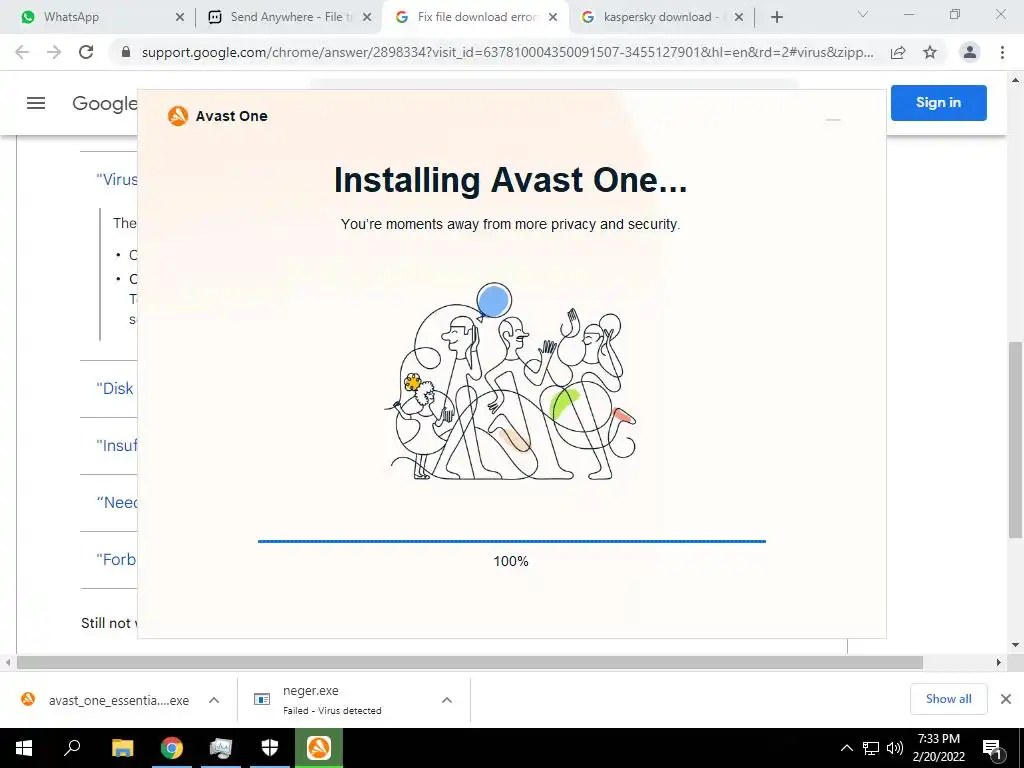Open the Google Help hamburger menu
1024x768 pixels.
point(36,103)
